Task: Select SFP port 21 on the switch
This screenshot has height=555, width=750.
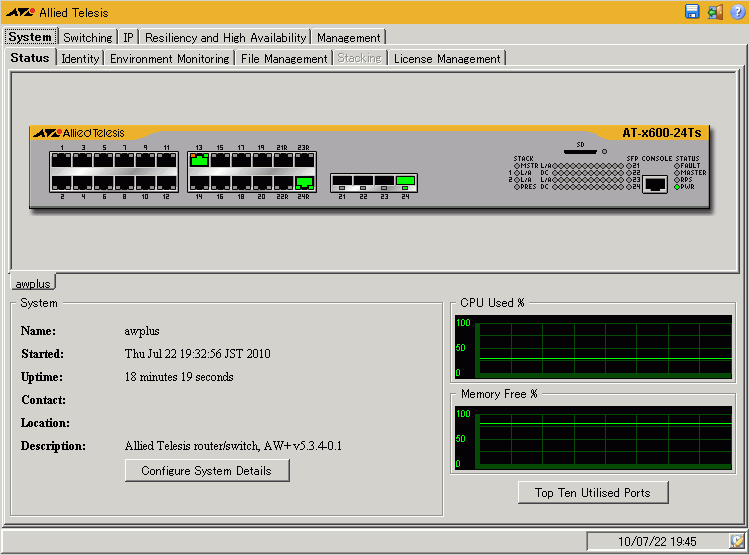Action: (x=342, y=181)
